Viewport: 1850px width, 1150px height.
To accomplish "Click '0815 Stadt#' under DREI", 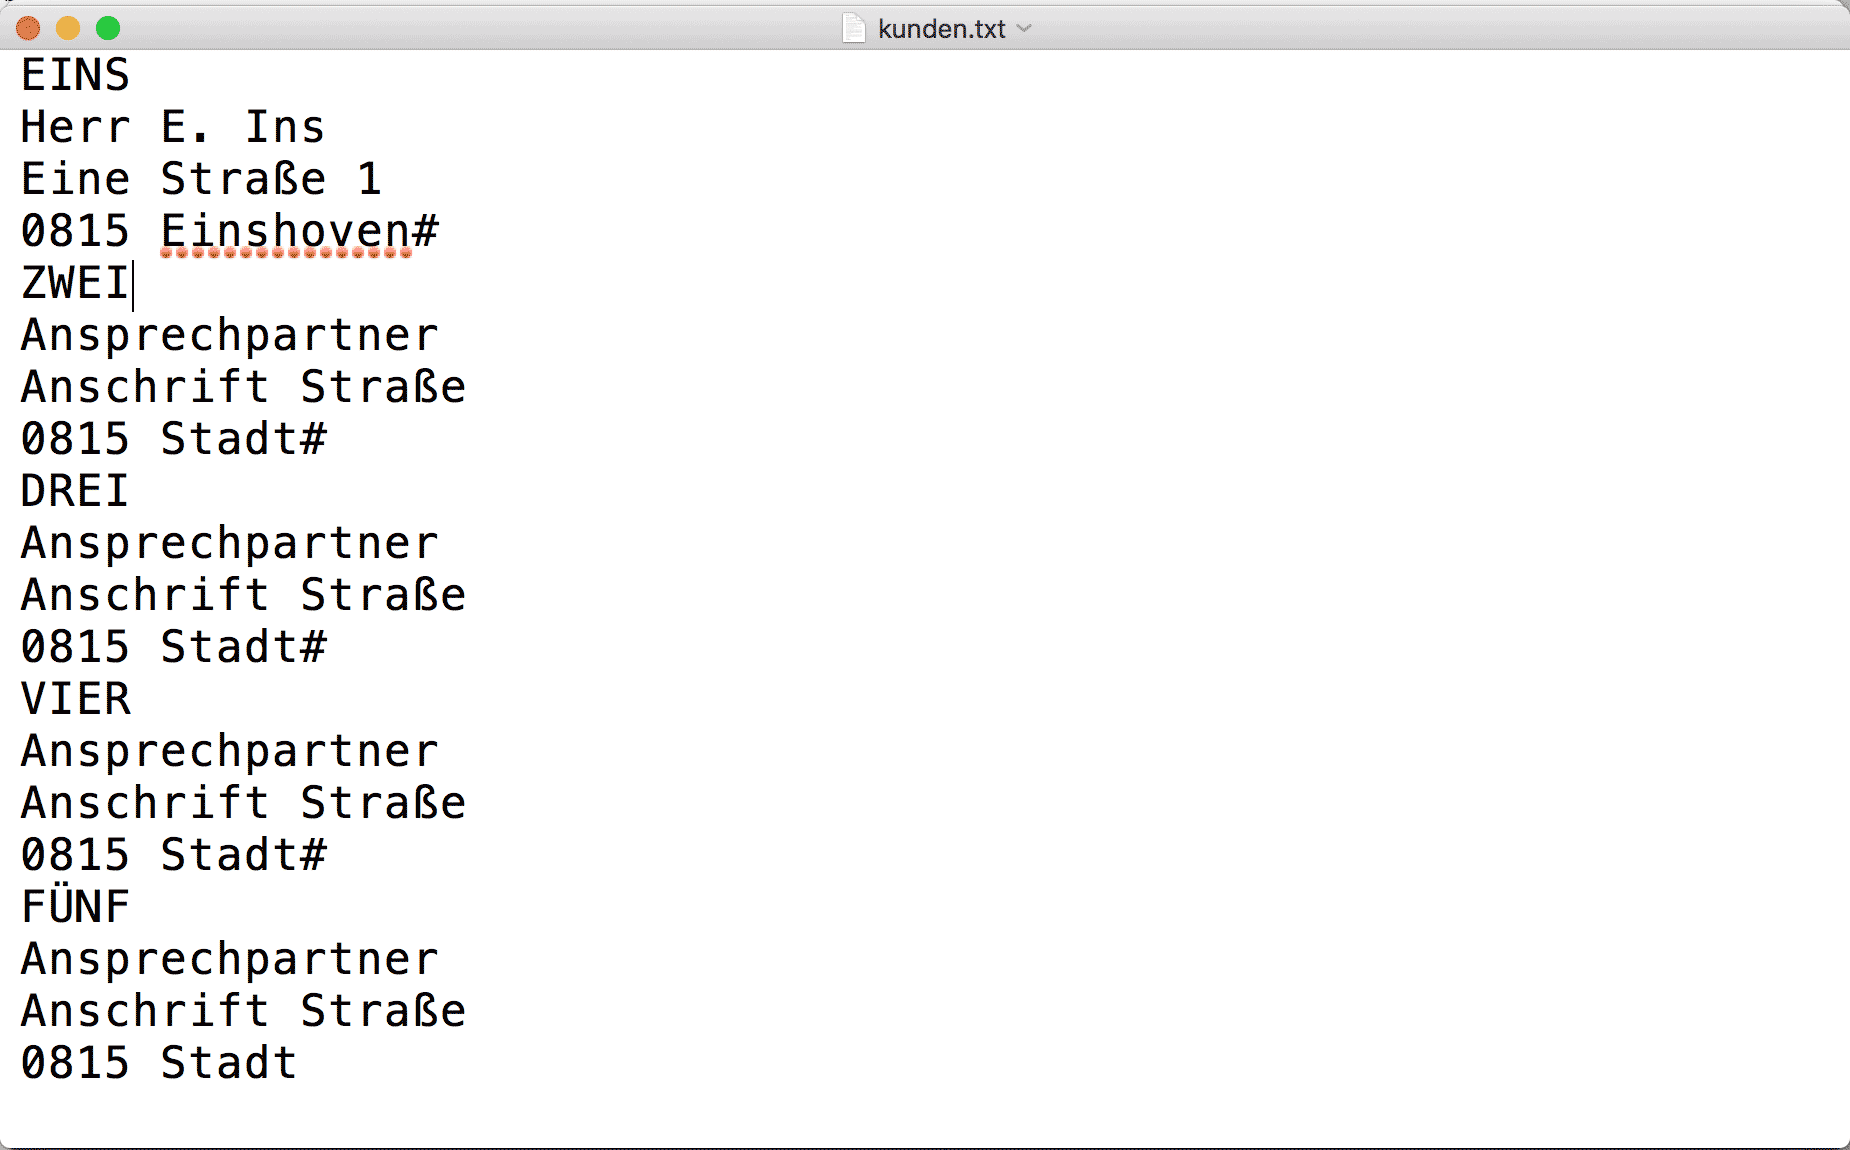I will 174,647.
